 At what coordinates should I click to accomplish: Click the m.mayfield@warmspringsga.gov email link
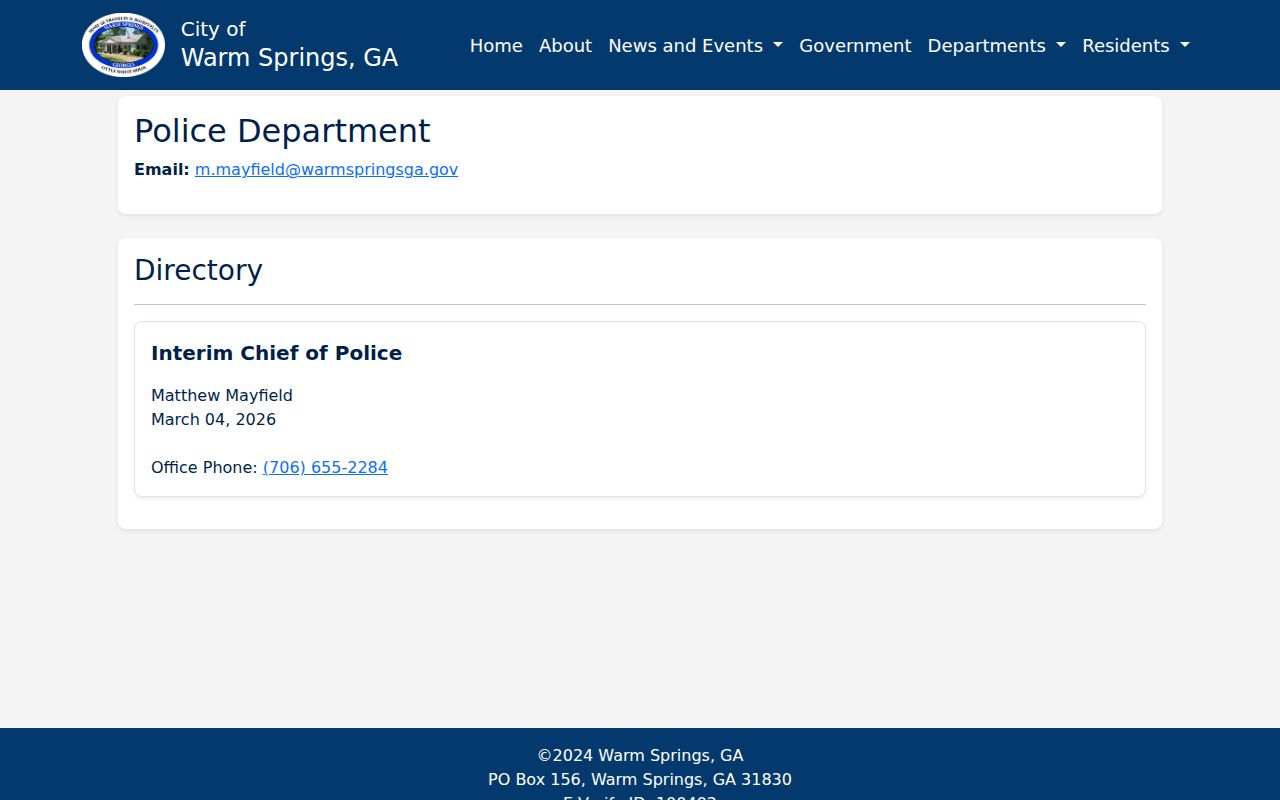(x=326, y=170)
